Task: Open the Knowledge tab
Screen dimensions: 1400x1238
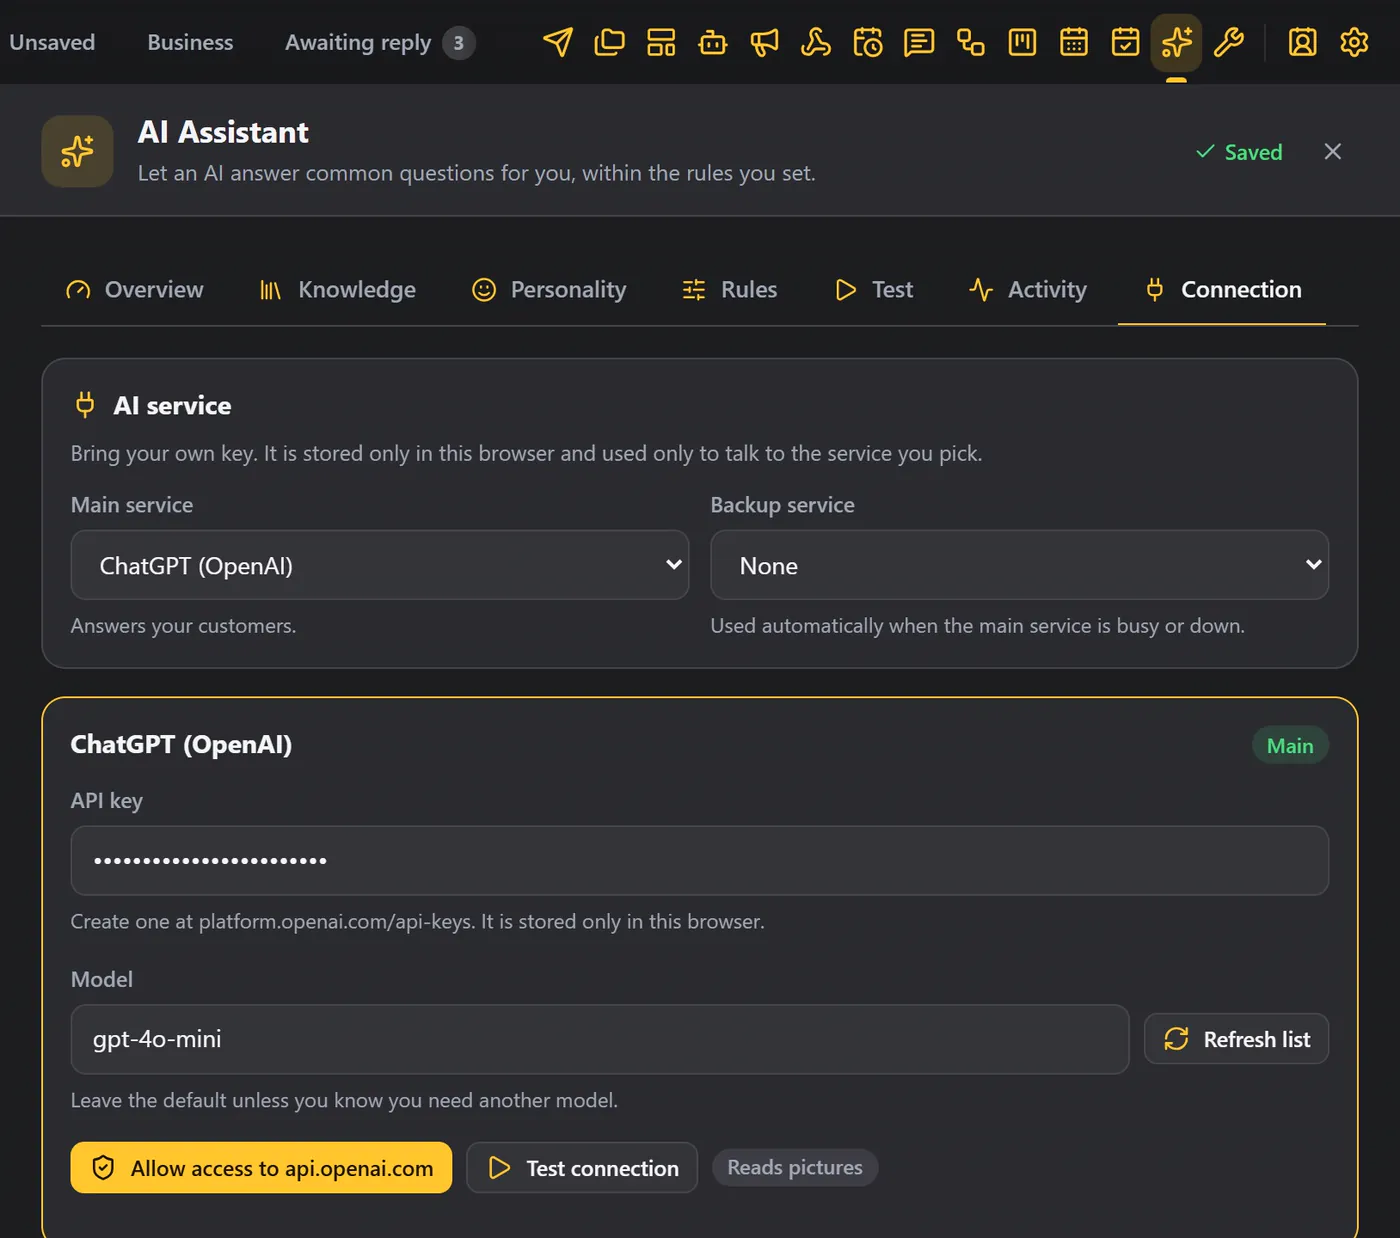Action: (338, 290)
